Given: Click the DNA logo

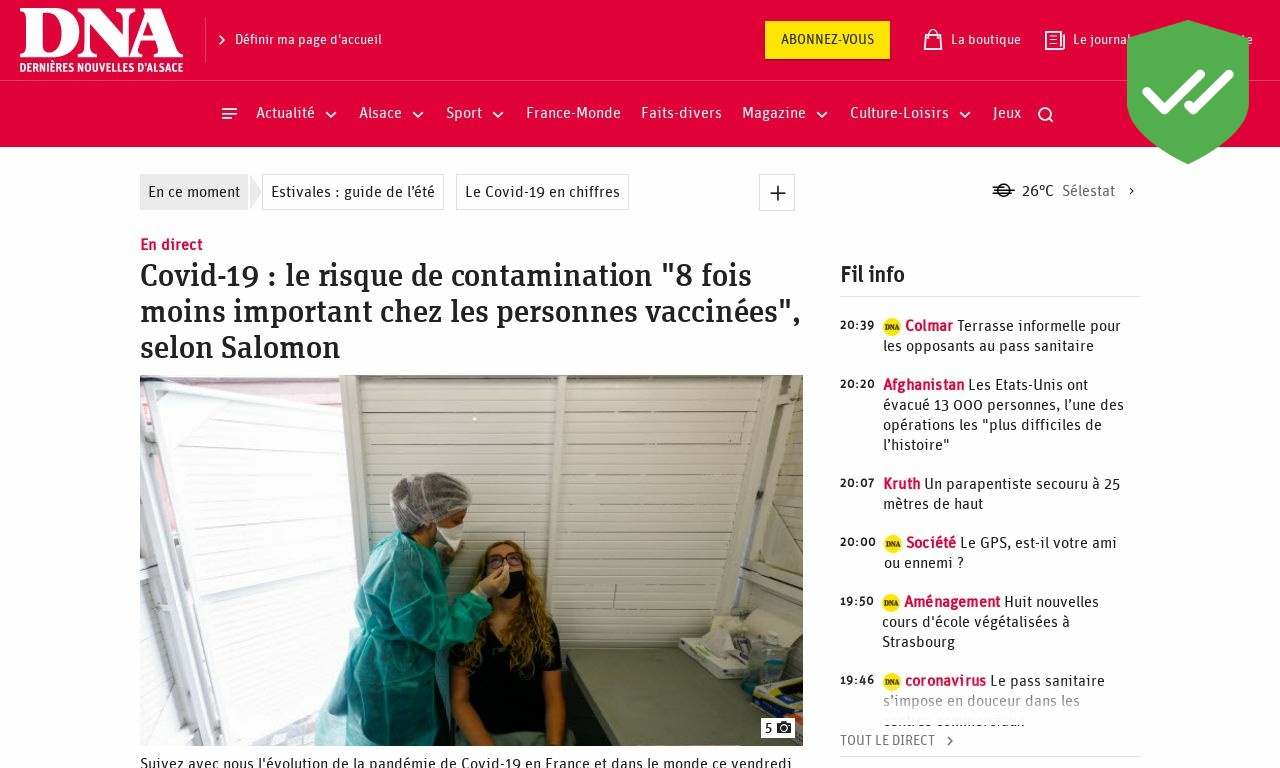Looking at the screenshot, I should tap(101, 40).
